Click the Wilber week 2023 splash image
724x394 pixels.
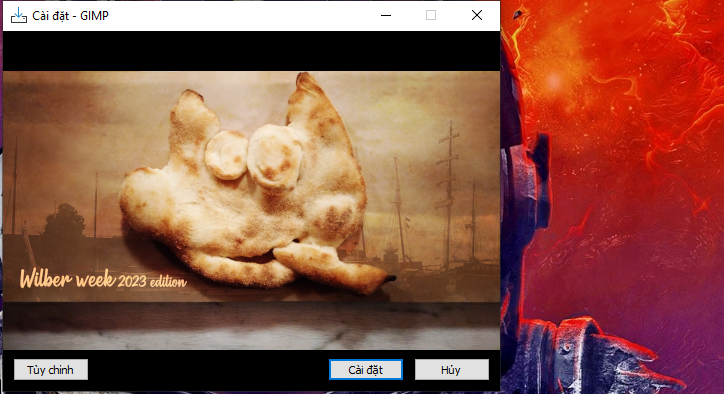[251, 210]
